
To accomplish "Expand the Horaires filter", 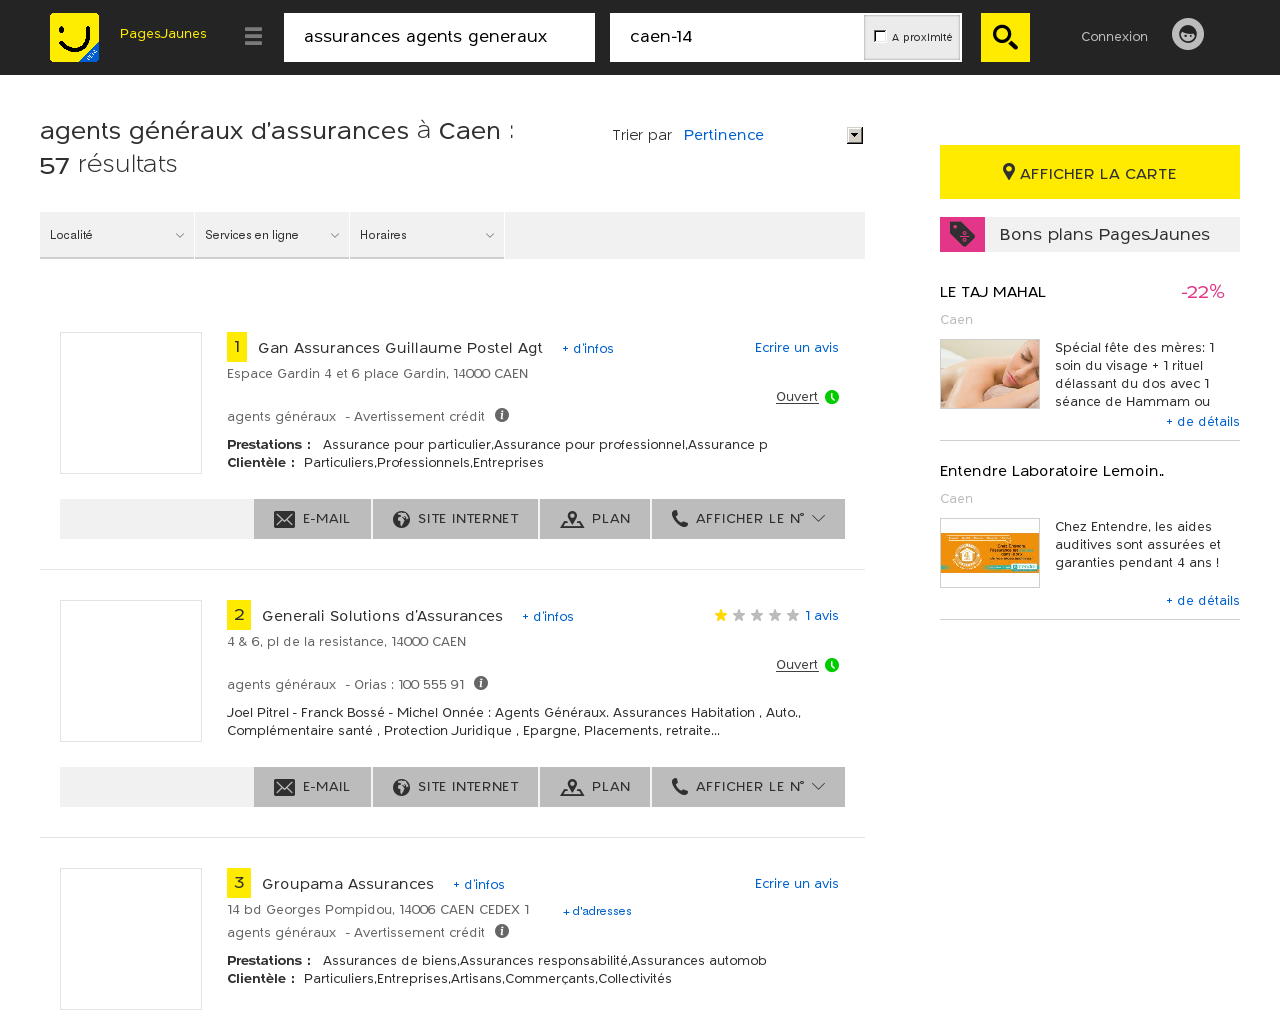I will pos(427,235).
